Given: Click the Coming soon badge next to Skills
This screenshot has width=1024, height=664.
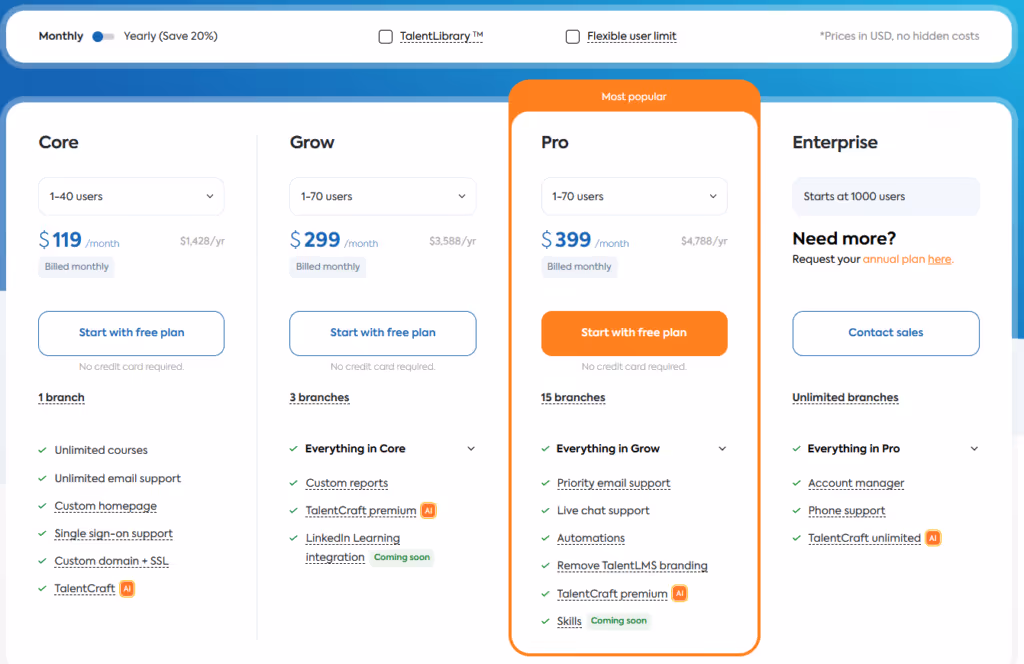Looking at the screenshot, I should pyautogui.click(x=619, y=620).
